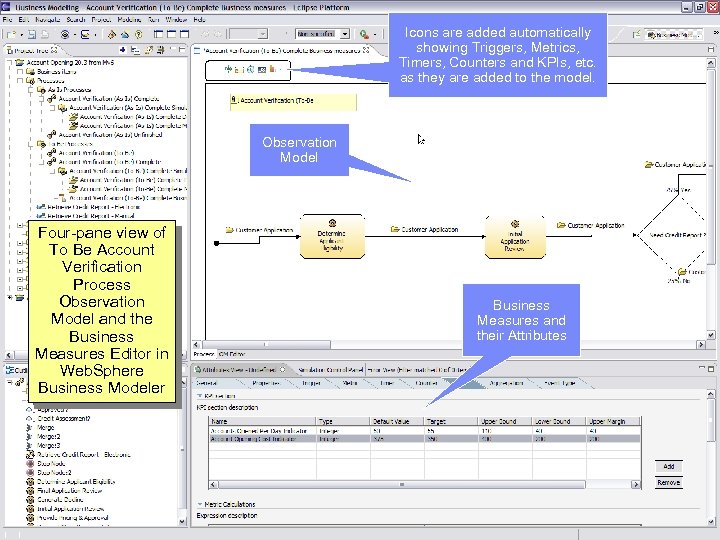Screen dimensions: 720x540
Task: Collapse the Metric Calculations section
Action: tap(200, 504)
